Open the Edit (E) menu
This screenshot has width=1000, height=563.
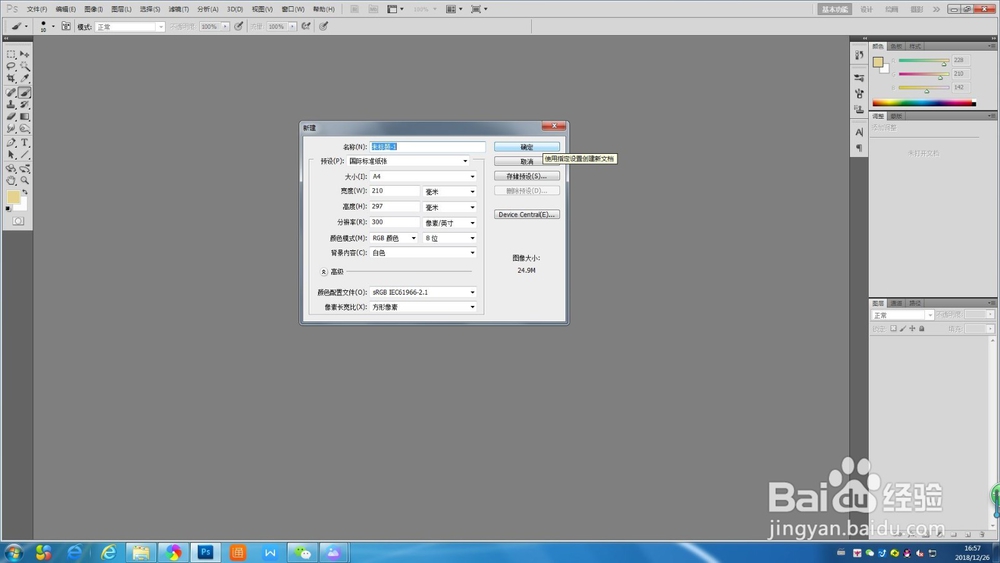(65, 9)
